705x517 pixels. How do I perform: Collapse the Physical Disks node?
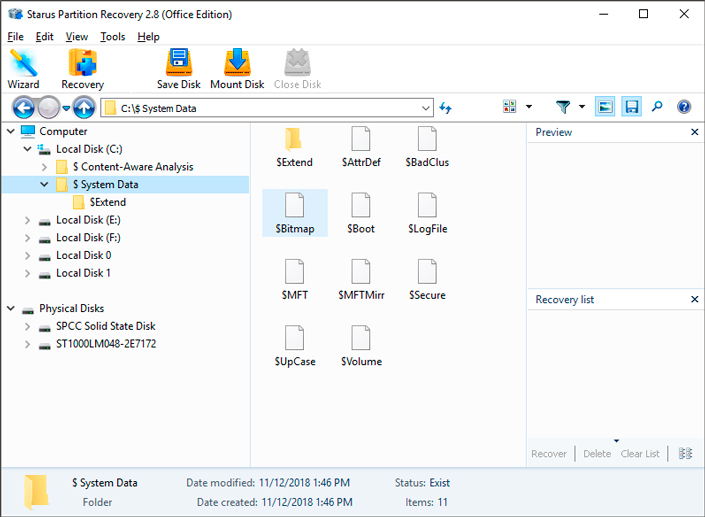tap(11, 308)
